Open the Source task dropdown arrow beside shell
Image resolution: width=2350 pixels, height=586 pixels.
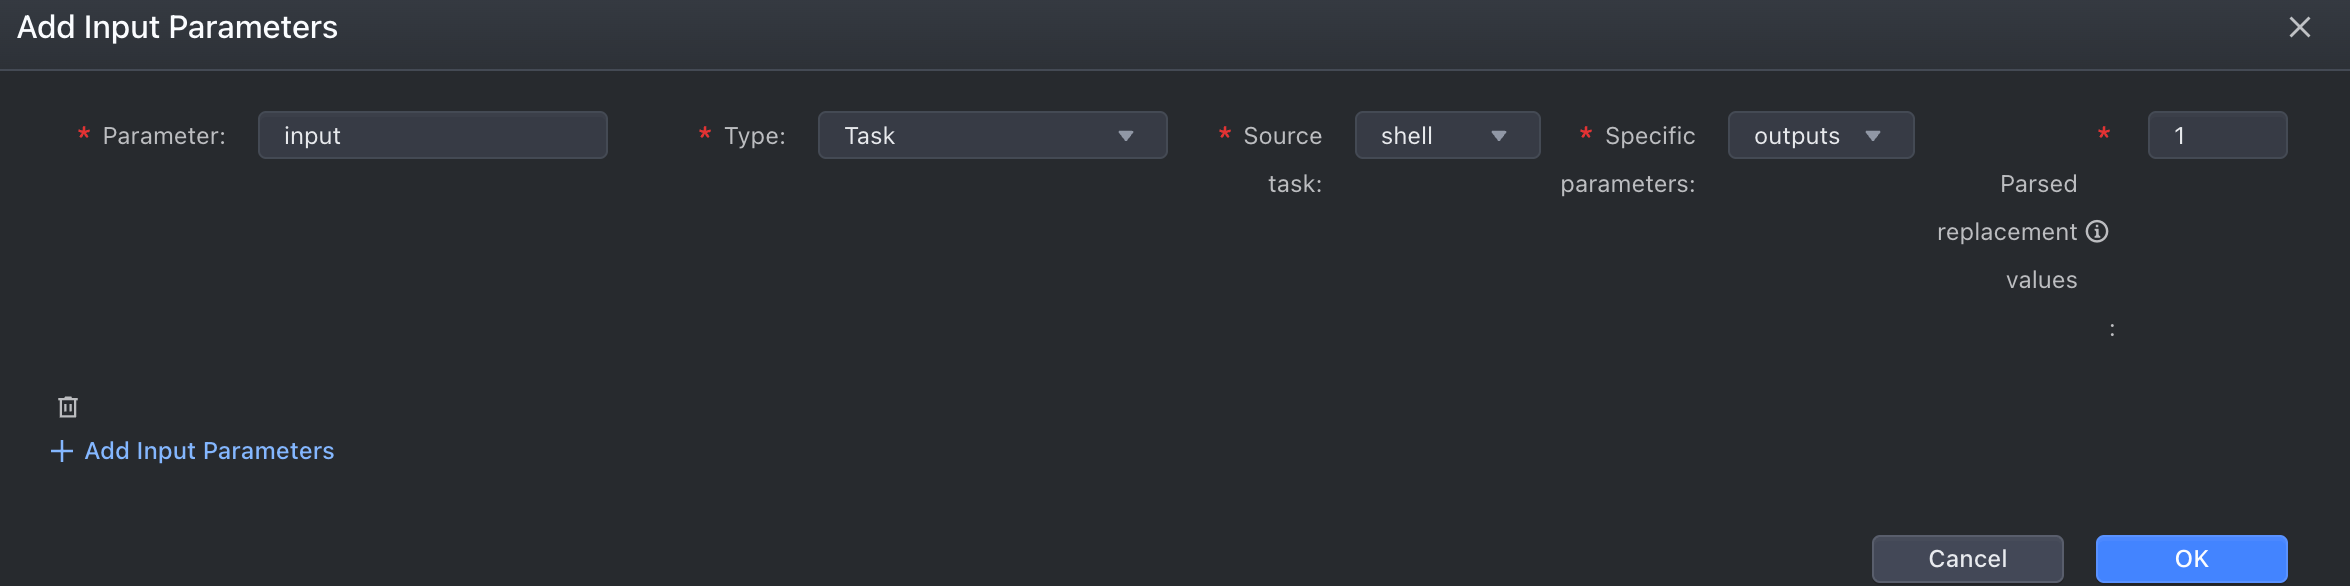[x=1499, y=136]
